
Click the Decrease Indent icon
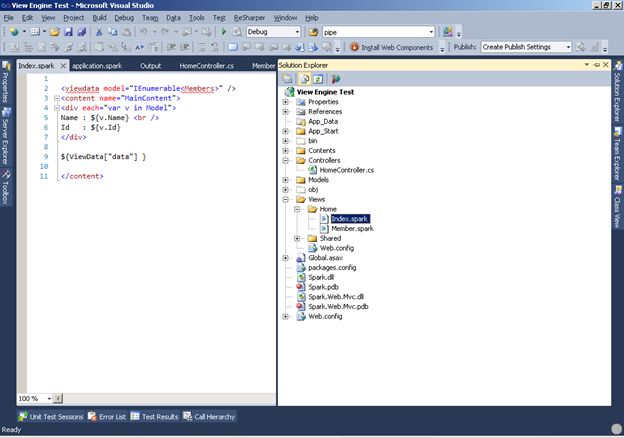coord(172,47)
